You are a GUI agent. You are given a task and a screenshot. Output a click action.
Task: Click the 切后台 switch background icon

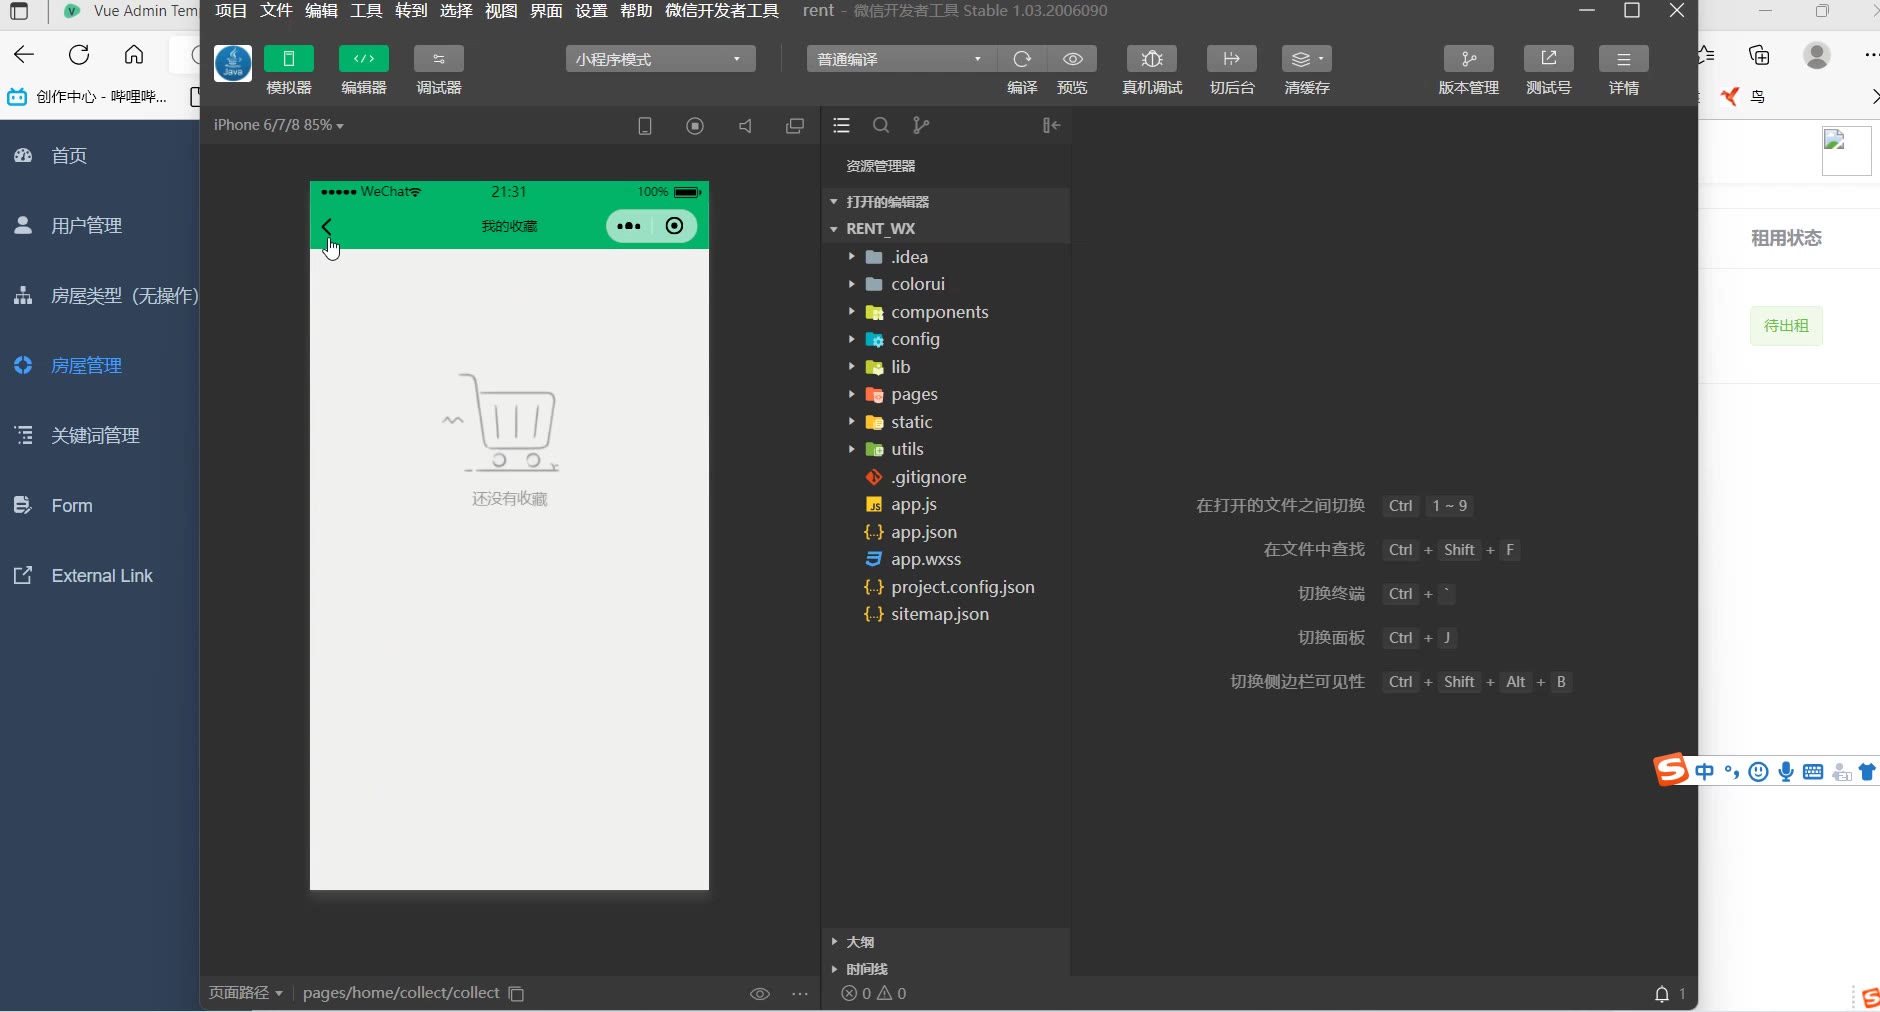click(1232, 59)
